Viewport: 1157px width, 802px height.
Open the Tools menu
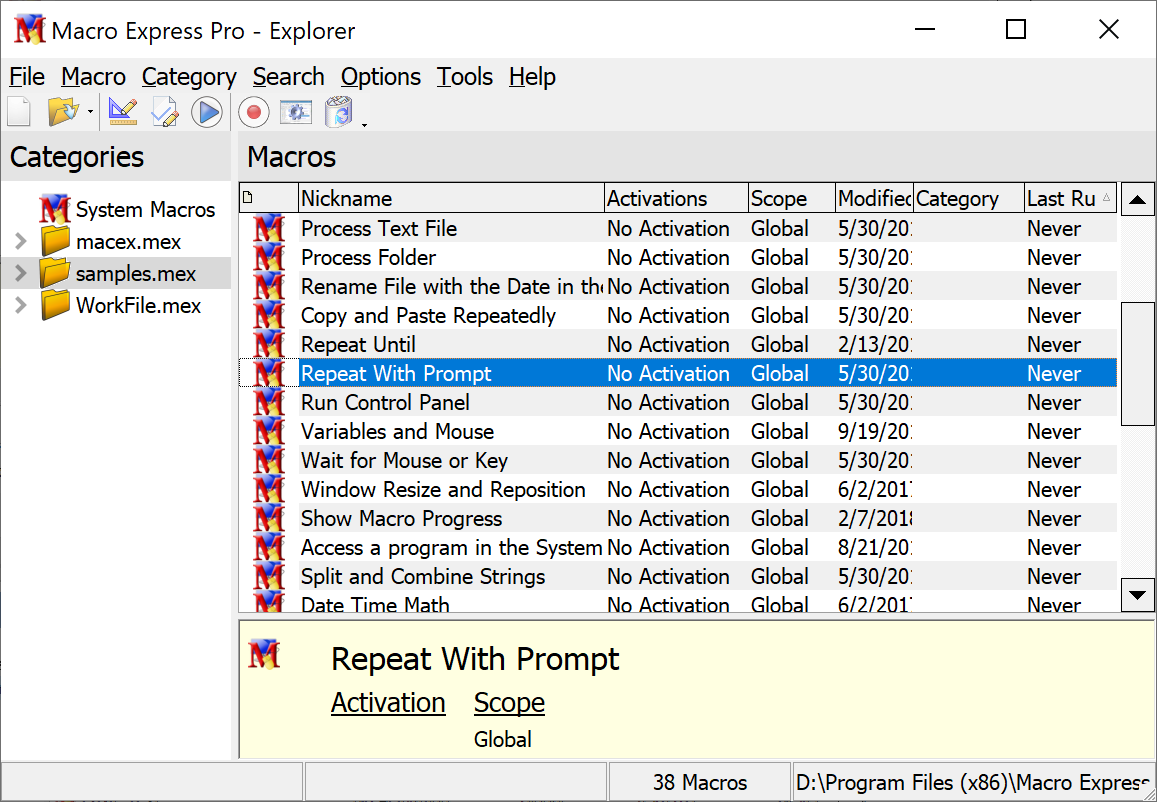pos(464,77)
